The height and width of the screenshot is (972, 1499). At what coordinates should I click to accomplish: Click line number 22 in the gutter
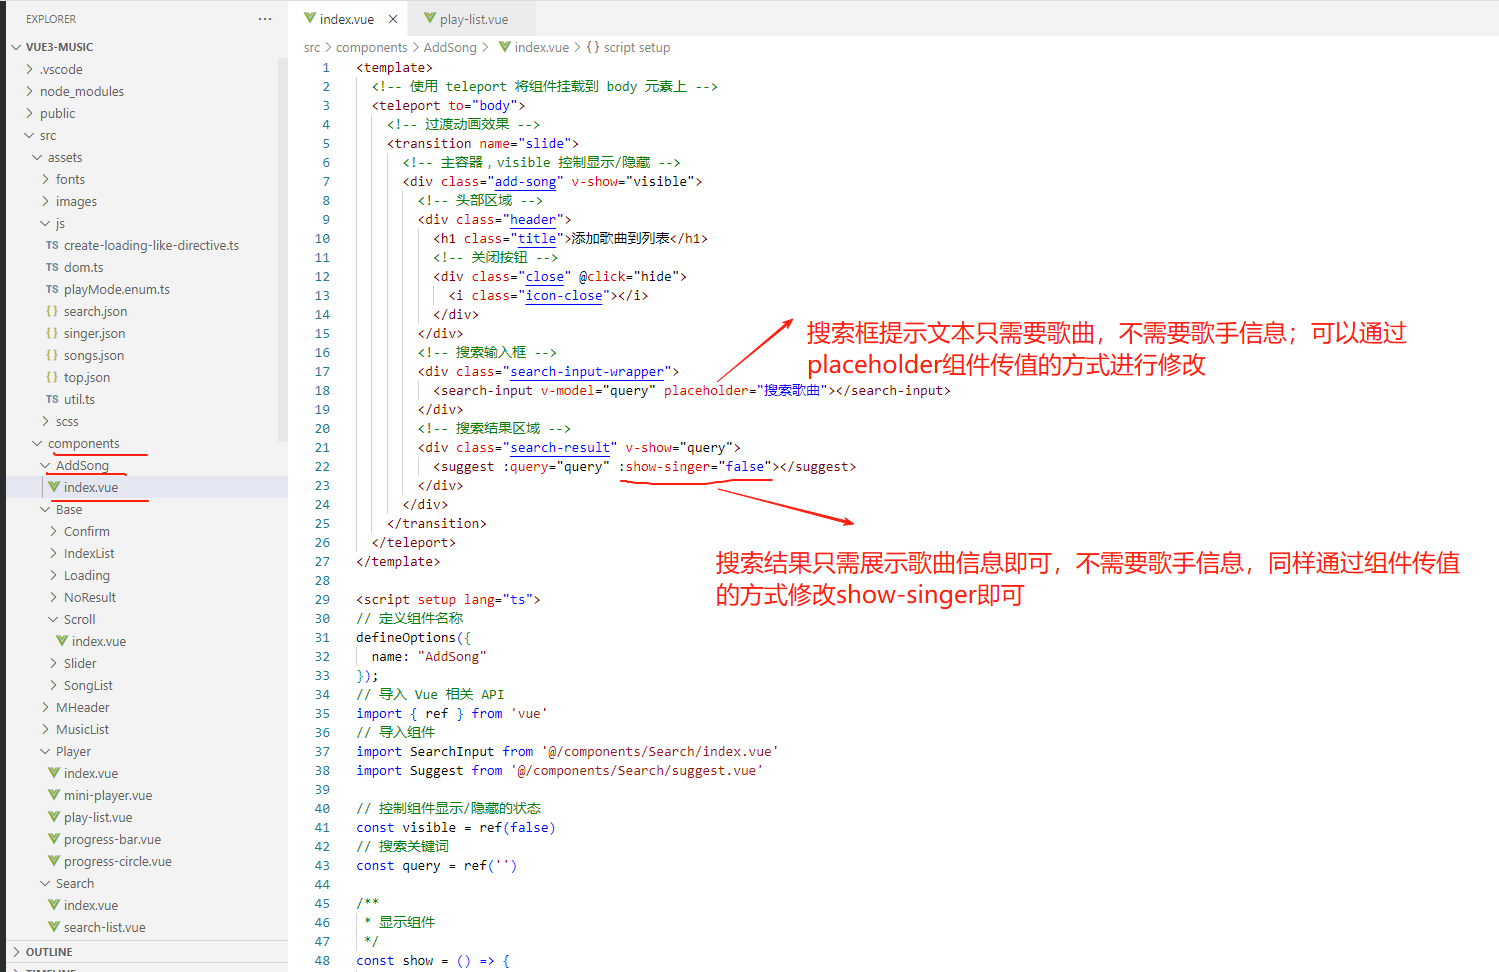tap(322, 467)
